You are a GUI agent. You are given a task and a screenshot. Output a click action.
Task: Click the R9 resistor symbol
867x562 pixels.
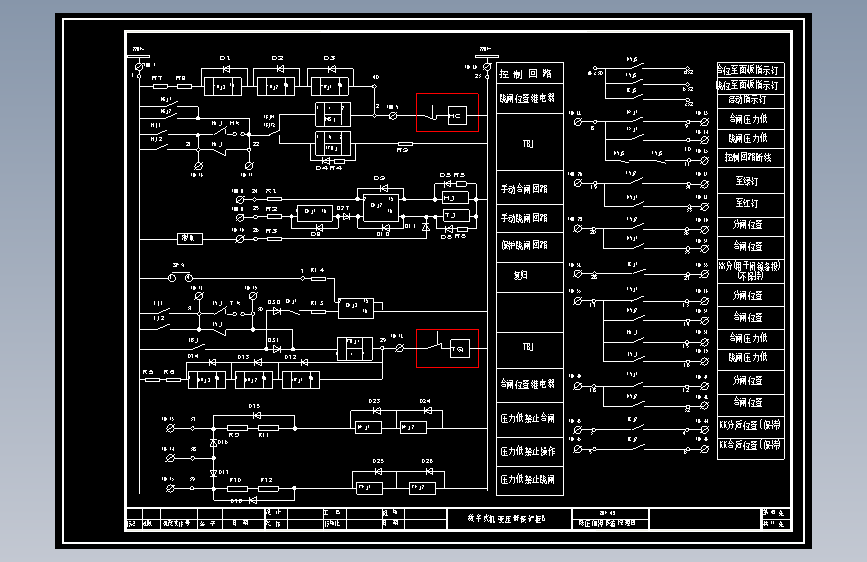click(x=405, y=144)
